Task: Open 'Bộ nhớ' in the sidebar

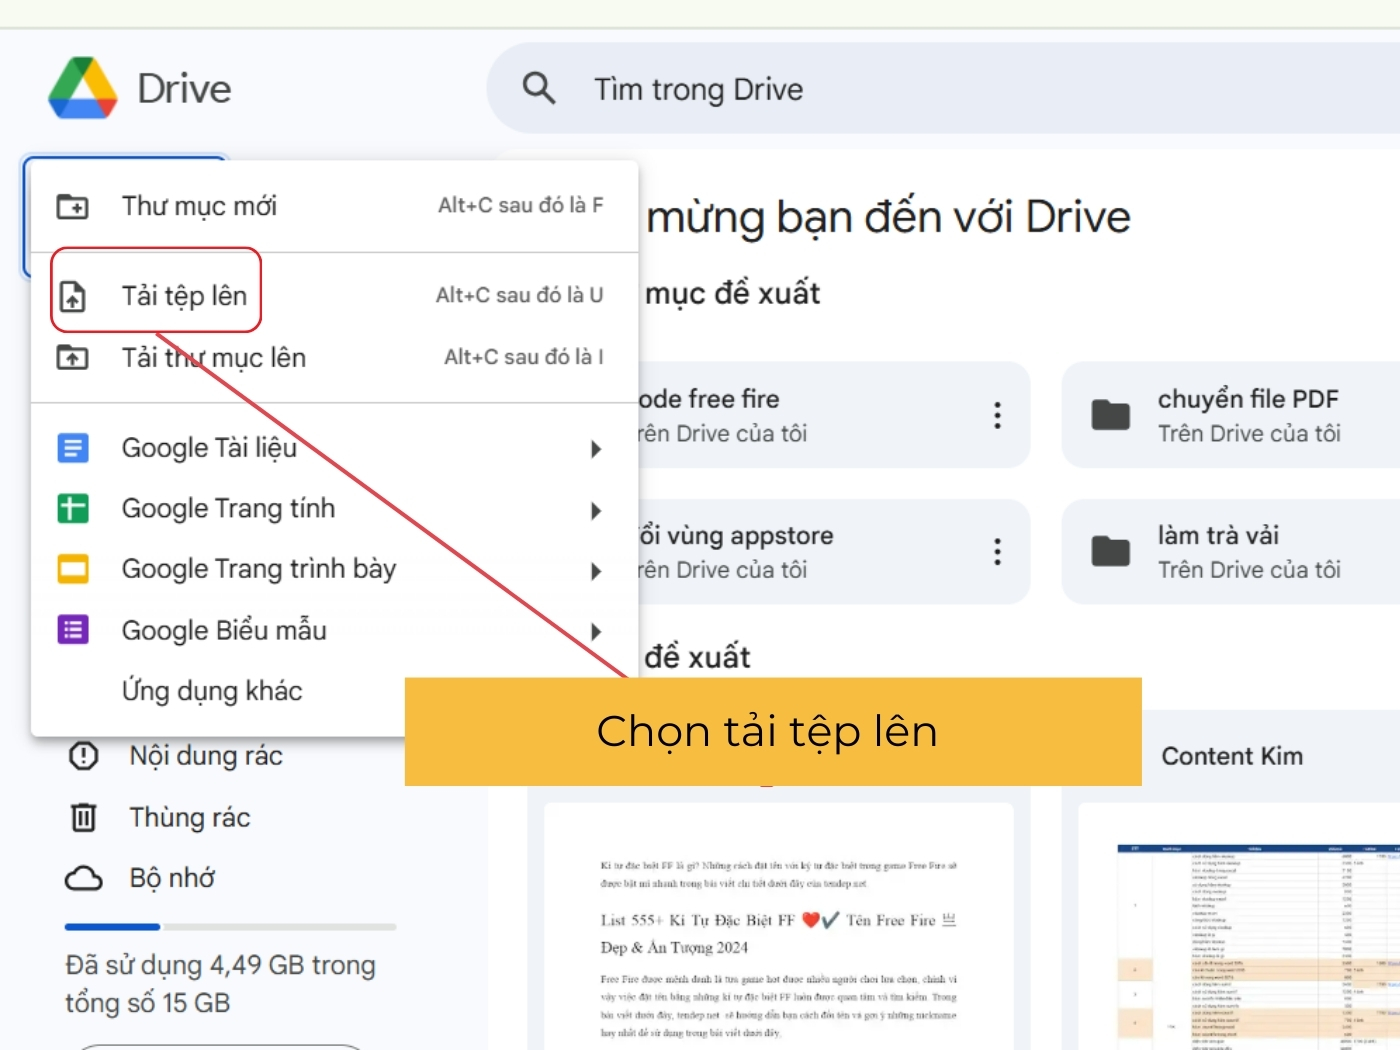Action: 172,878
